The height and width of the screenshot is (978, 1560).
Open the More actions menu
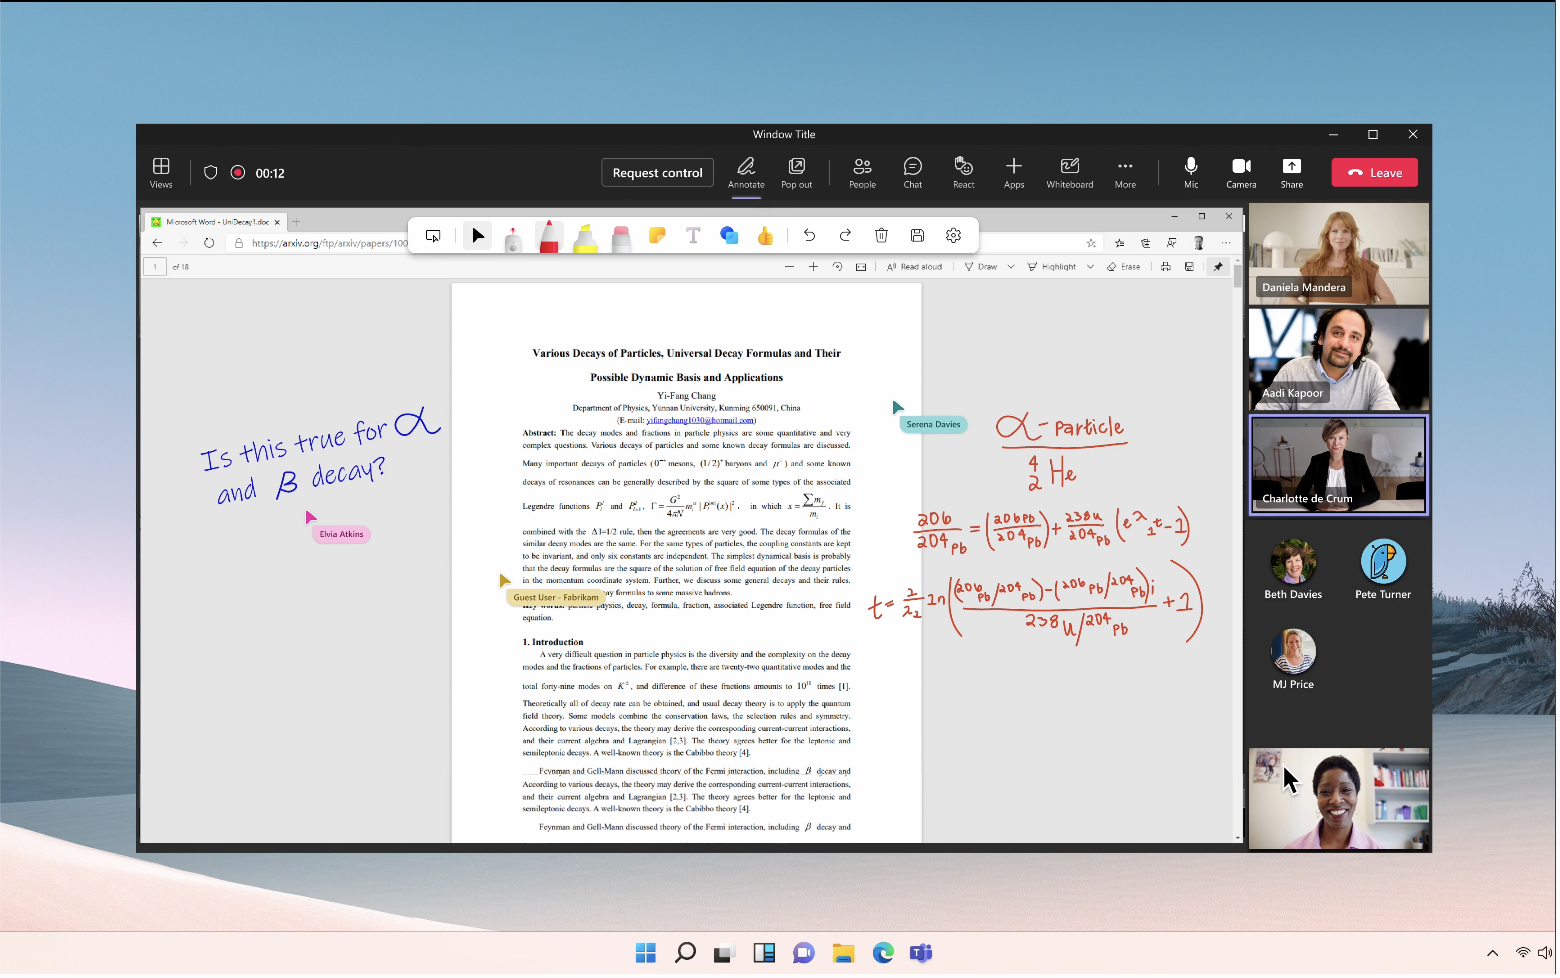(1125, 172)
